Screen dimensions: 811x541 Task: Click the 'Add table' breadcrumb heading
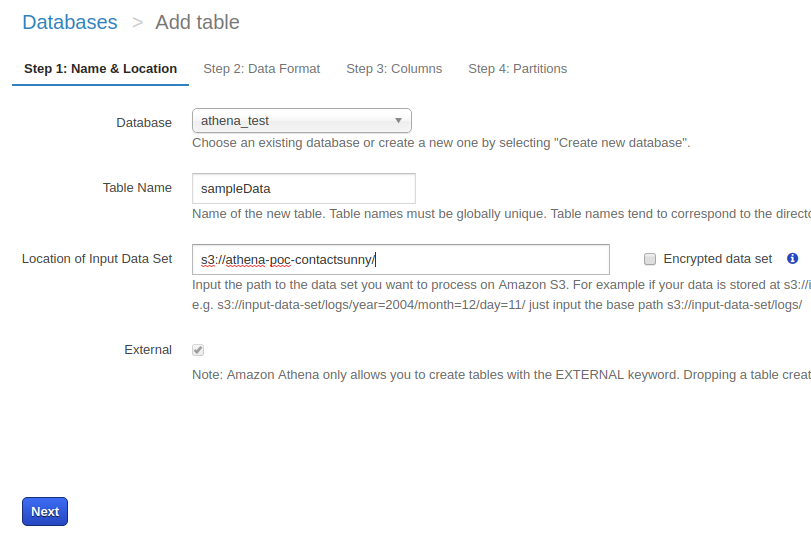tap(197, 22)
